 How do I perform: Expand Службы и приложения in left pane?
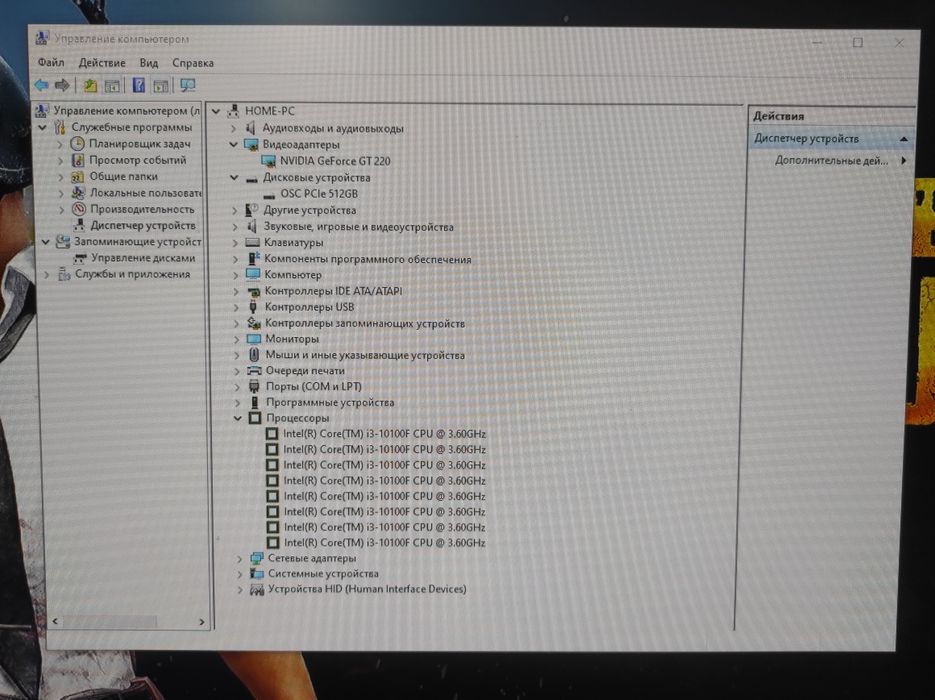click(47, 274)
